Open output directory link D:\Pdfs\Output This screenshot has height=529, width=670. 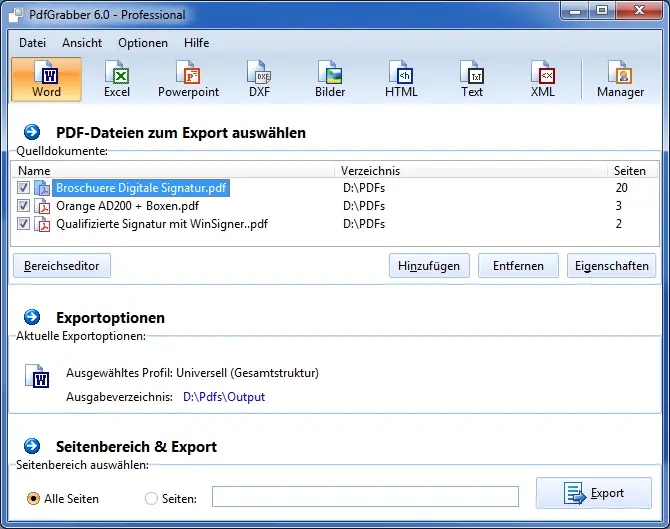(224, 397)
